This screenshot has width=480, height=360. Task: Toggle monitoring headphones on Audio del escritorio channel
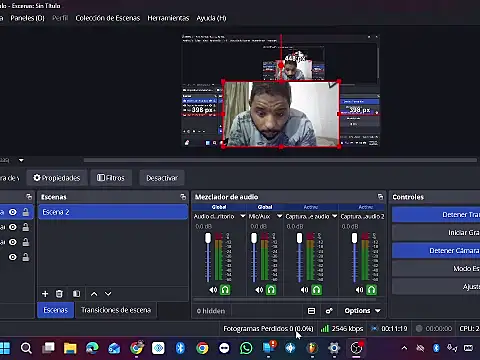click(x=225, y=290)
